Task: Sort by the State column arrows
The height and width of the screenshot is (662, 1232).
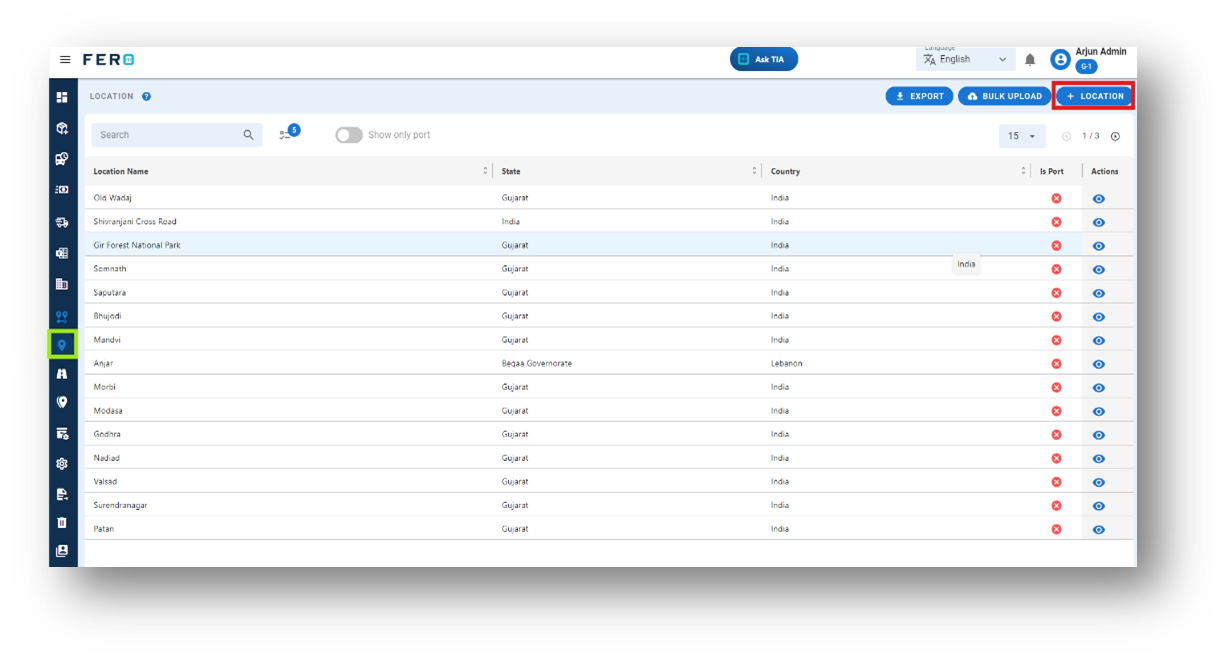Action: [755, 171]
